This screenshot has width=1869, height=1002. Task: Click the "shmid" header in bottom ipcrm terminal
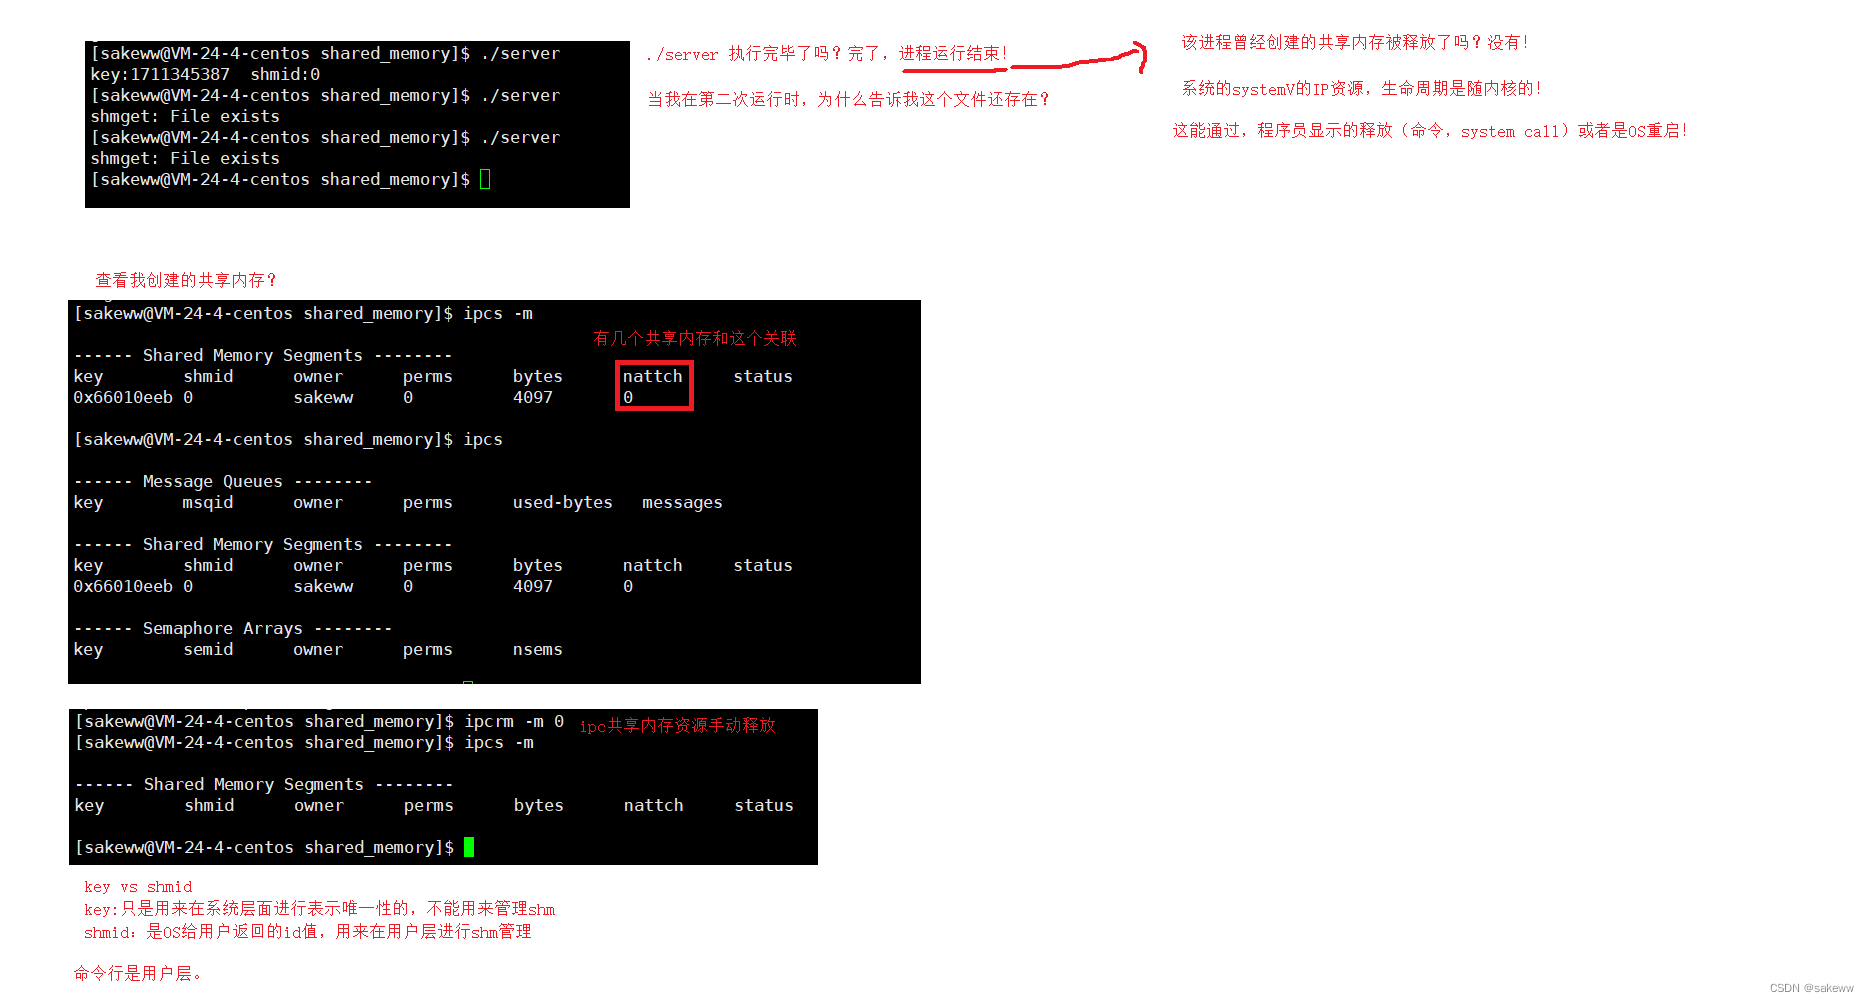pos(209,805)
